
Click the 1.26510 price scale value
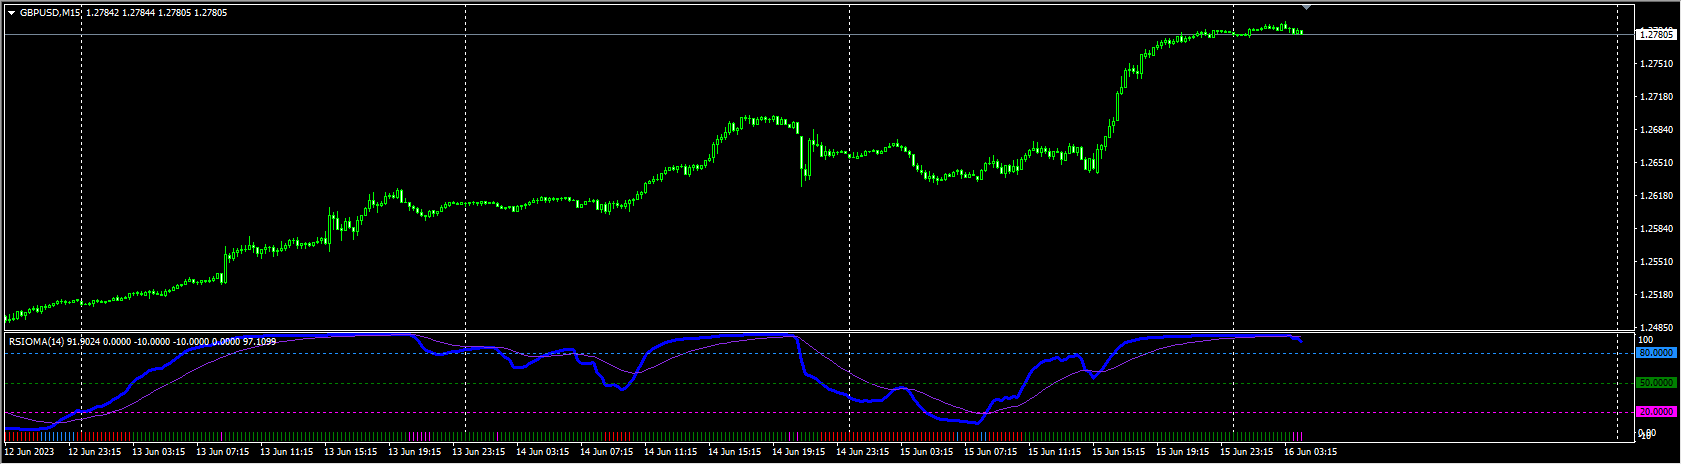pyautogui.click(x=1656, y=163)
